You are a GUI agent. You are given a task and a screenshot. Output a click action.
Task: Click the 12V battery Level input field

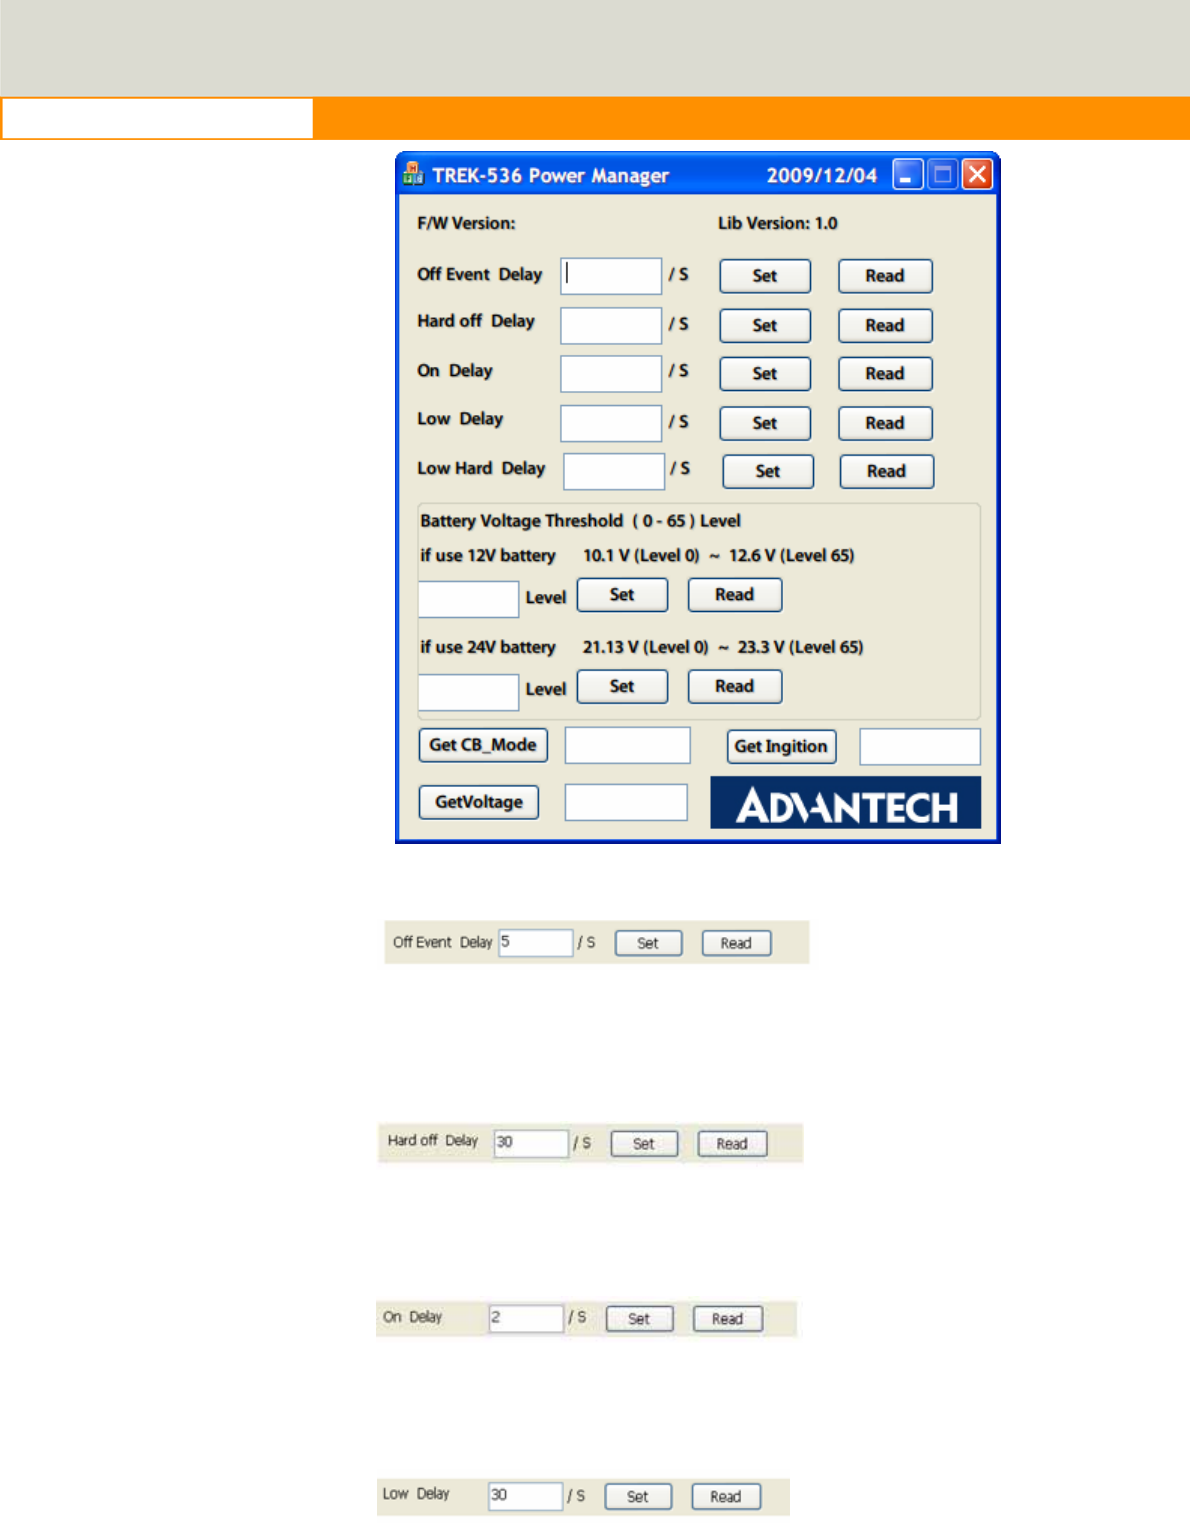[x=468, y=599]
